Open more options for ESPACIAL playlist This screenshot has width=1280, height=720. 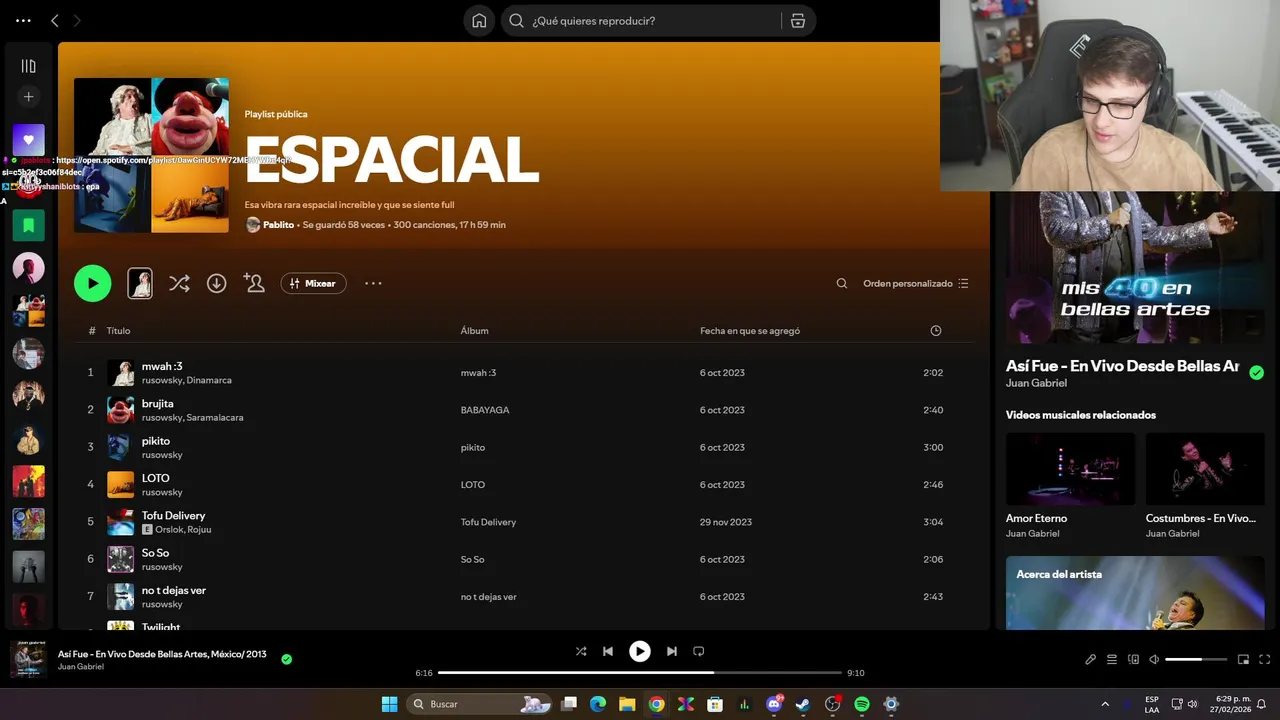(x=373, y=283)
